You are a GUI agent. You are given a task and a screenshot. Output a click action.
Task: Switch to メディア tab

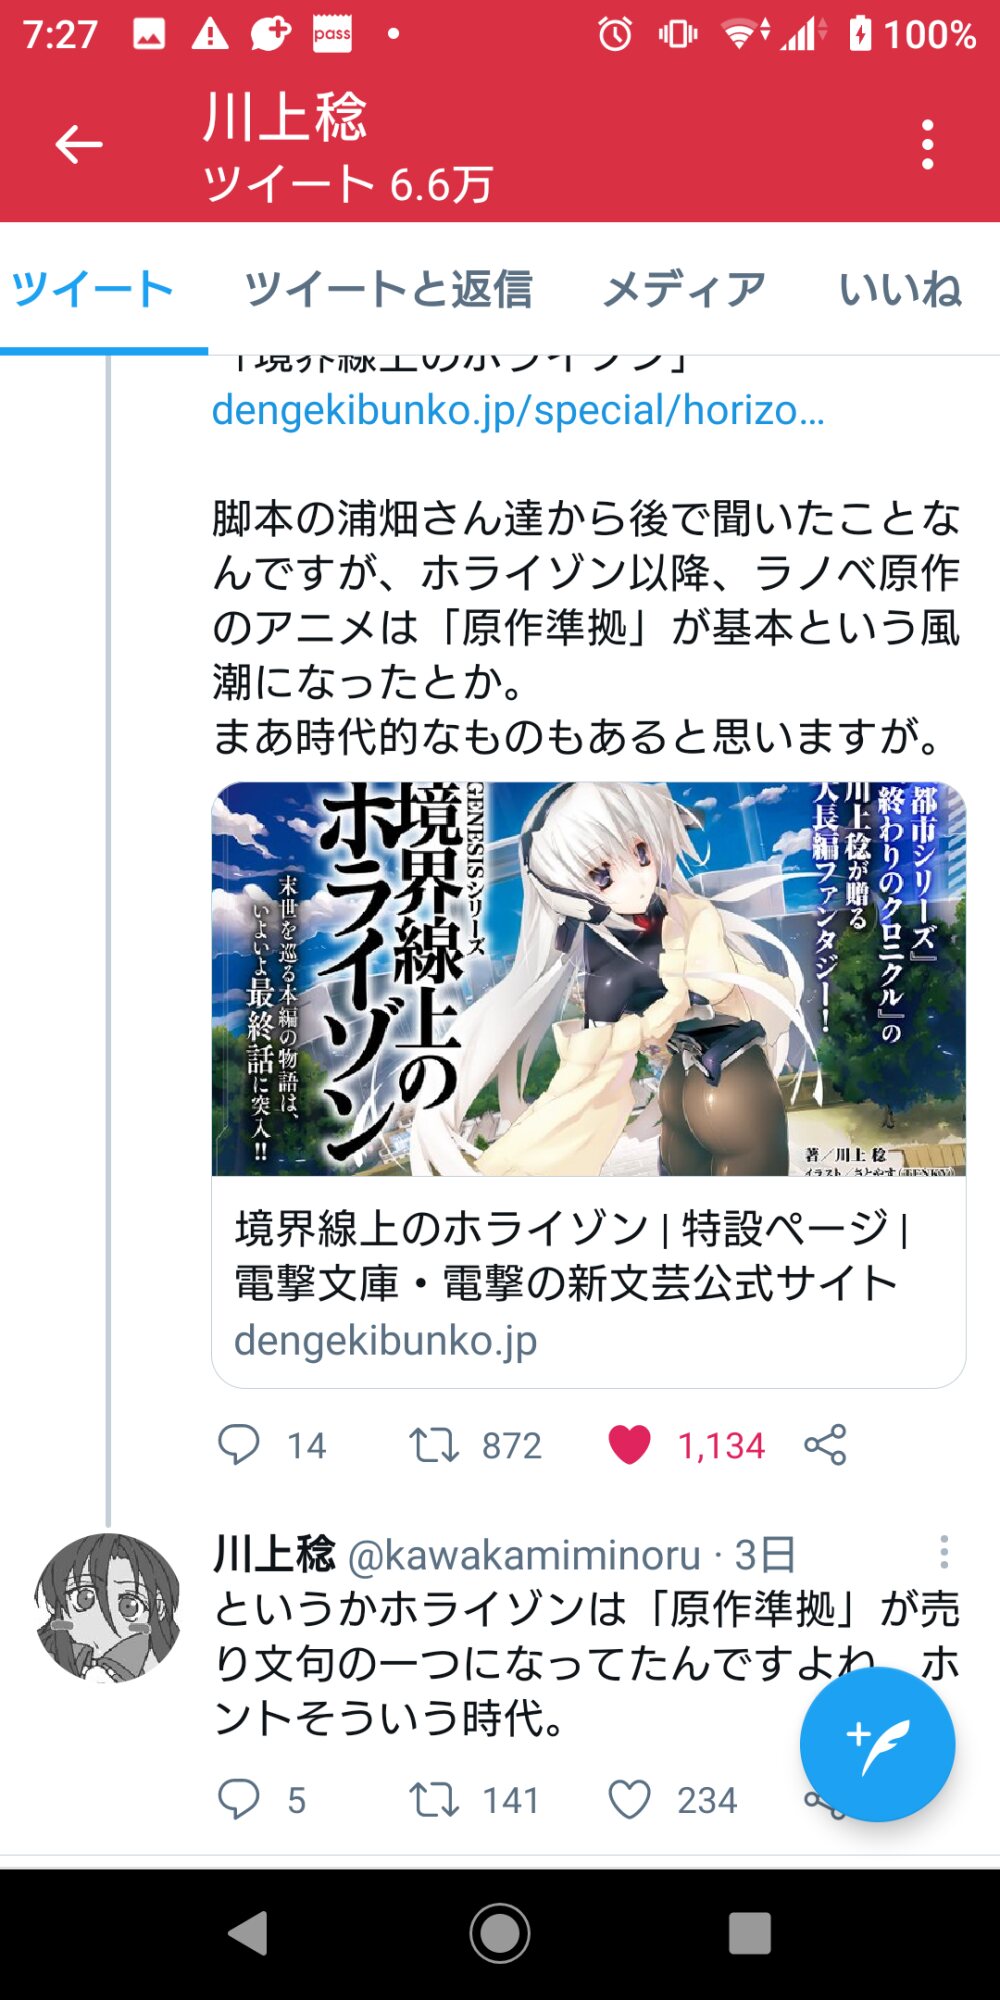pyautogui.click(x=685, y=289)
